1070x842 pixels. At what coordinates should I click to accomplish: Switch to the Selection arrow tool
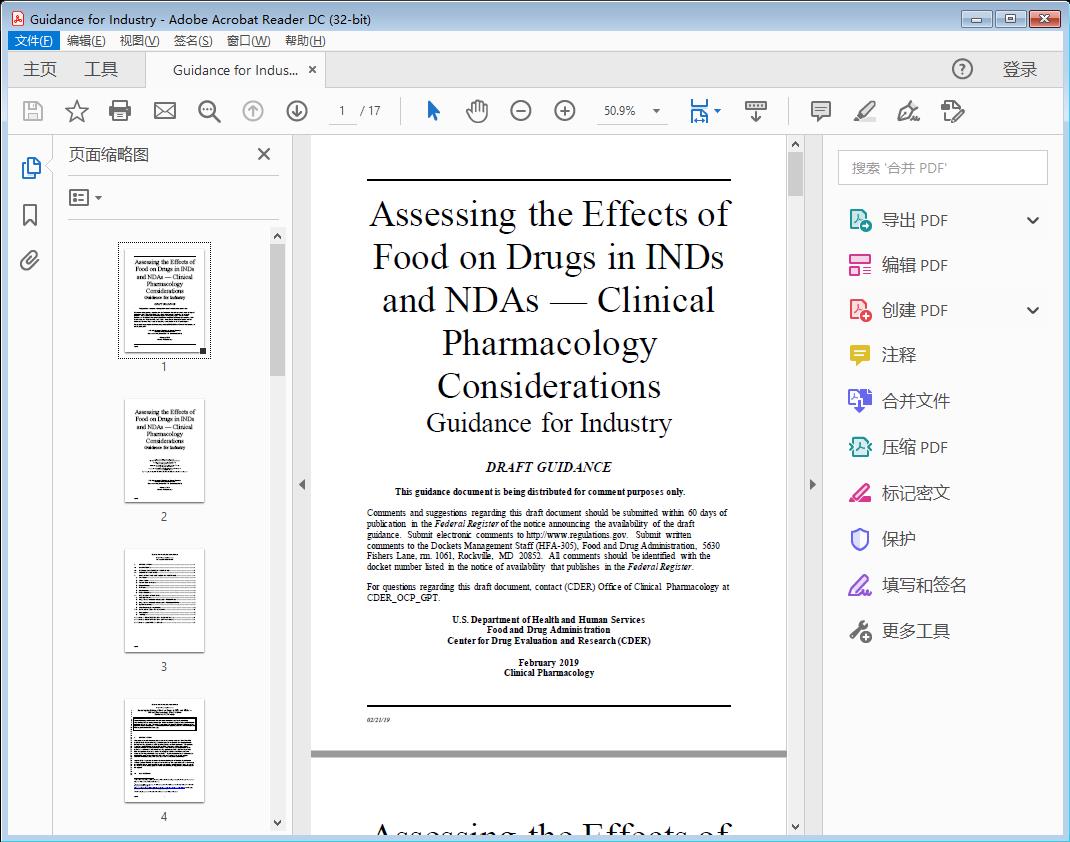coord(433,111)
